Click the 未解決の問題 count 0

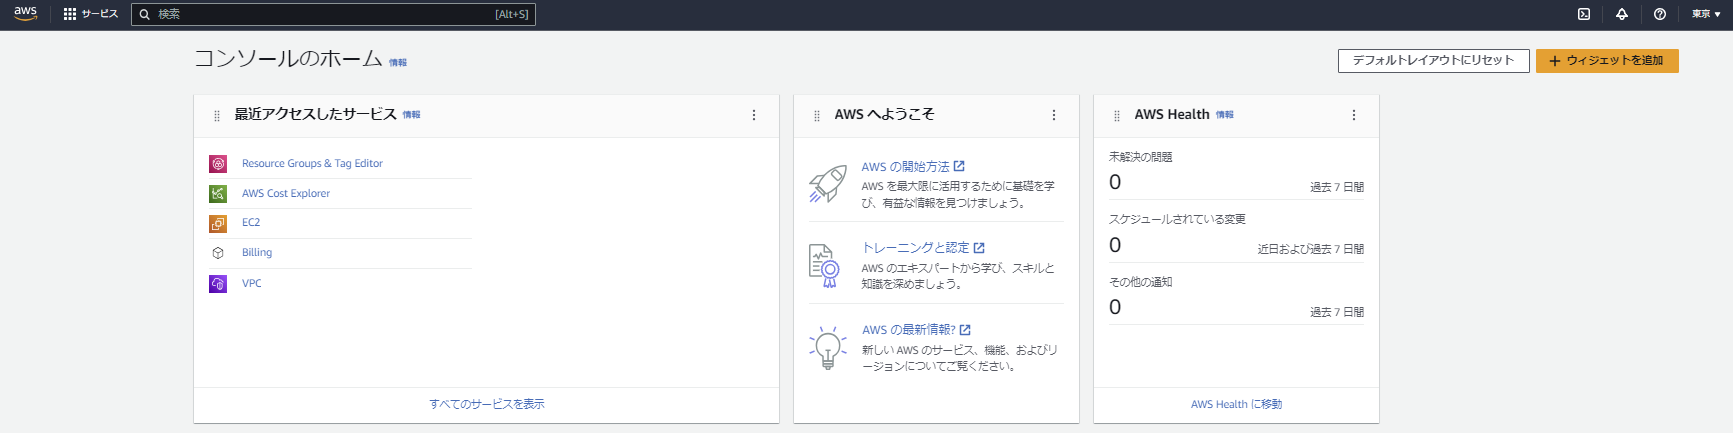pos(1115,183)
